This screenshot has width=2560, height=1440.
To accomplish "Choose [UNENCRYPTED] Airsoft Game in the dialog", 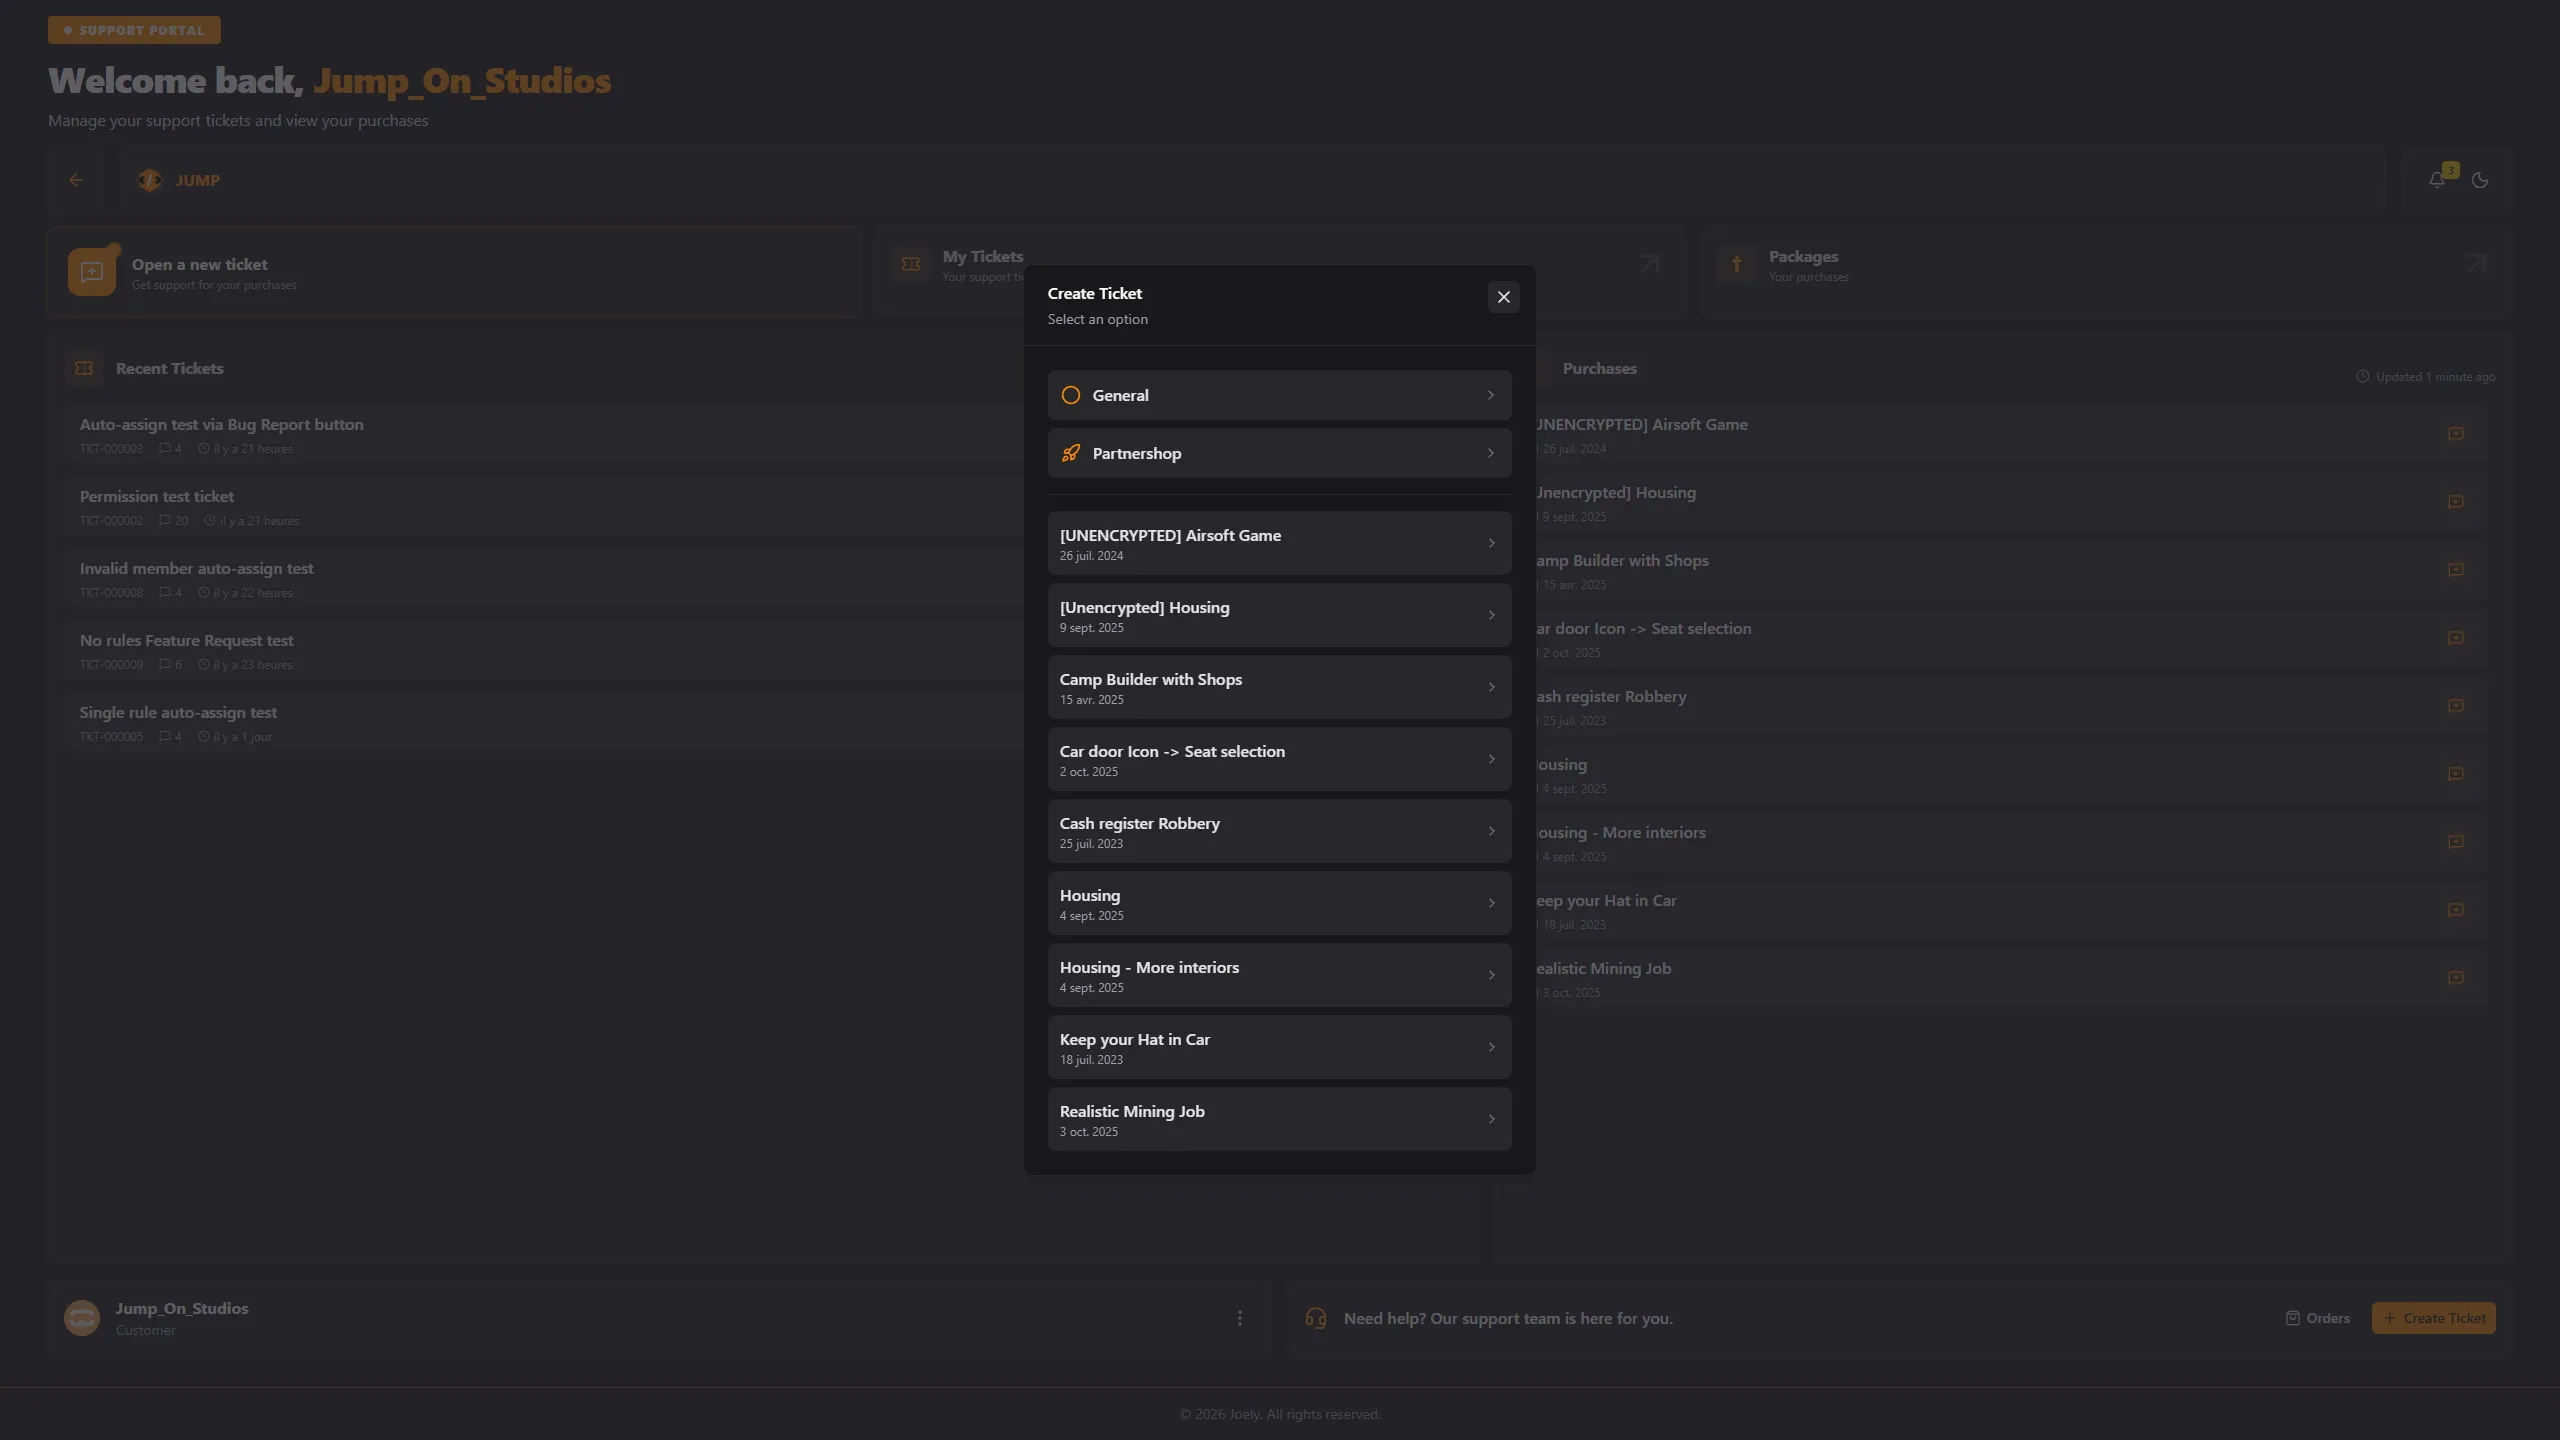I will 1279,543.
